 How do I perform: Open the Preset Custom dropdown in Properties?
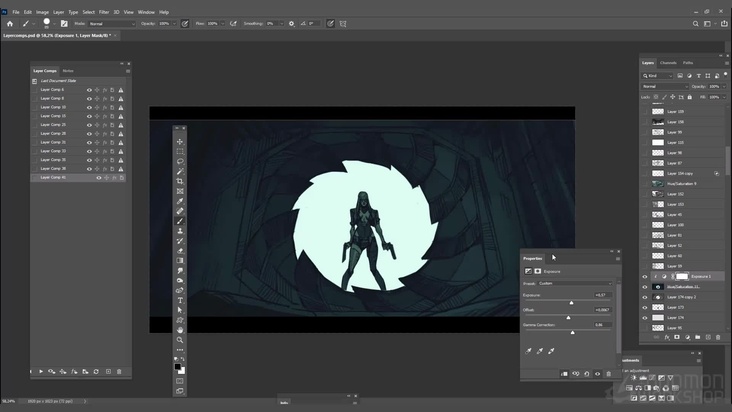pyautogui.click(x=575, y=283)
